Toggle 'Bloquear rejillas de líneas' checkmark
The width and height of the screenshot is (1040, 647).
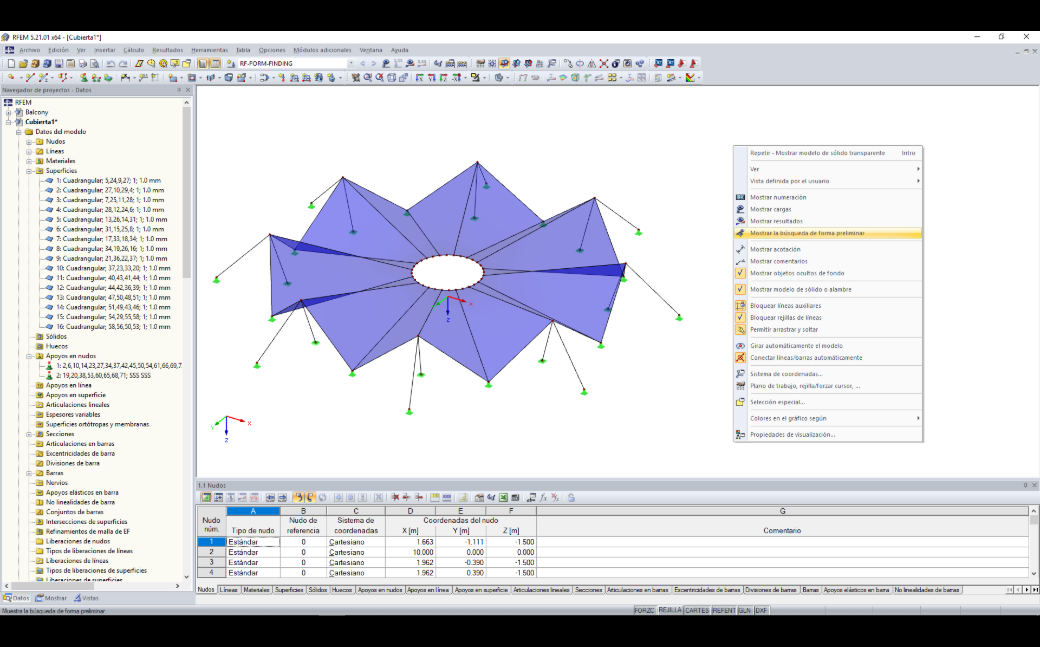740,317
